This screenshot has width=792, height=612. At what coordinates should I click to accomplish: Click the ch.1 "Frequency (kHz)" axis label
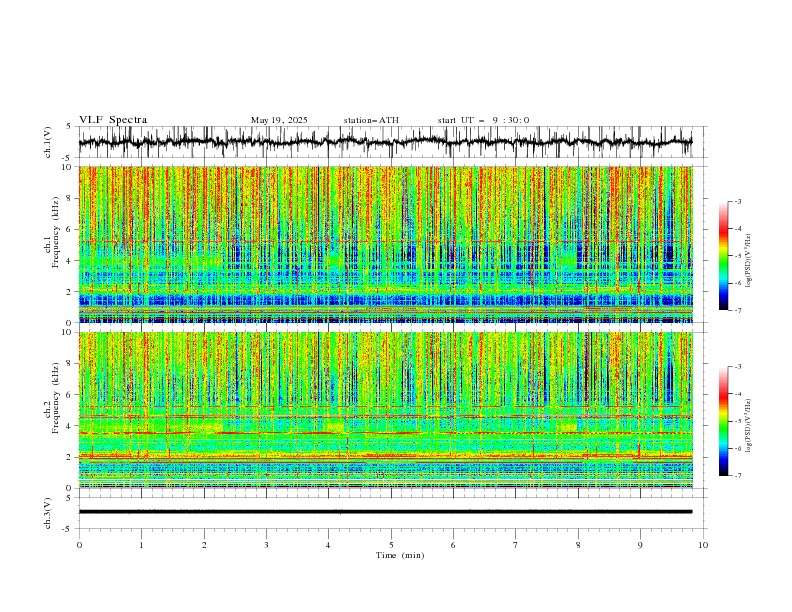(56, 232)
